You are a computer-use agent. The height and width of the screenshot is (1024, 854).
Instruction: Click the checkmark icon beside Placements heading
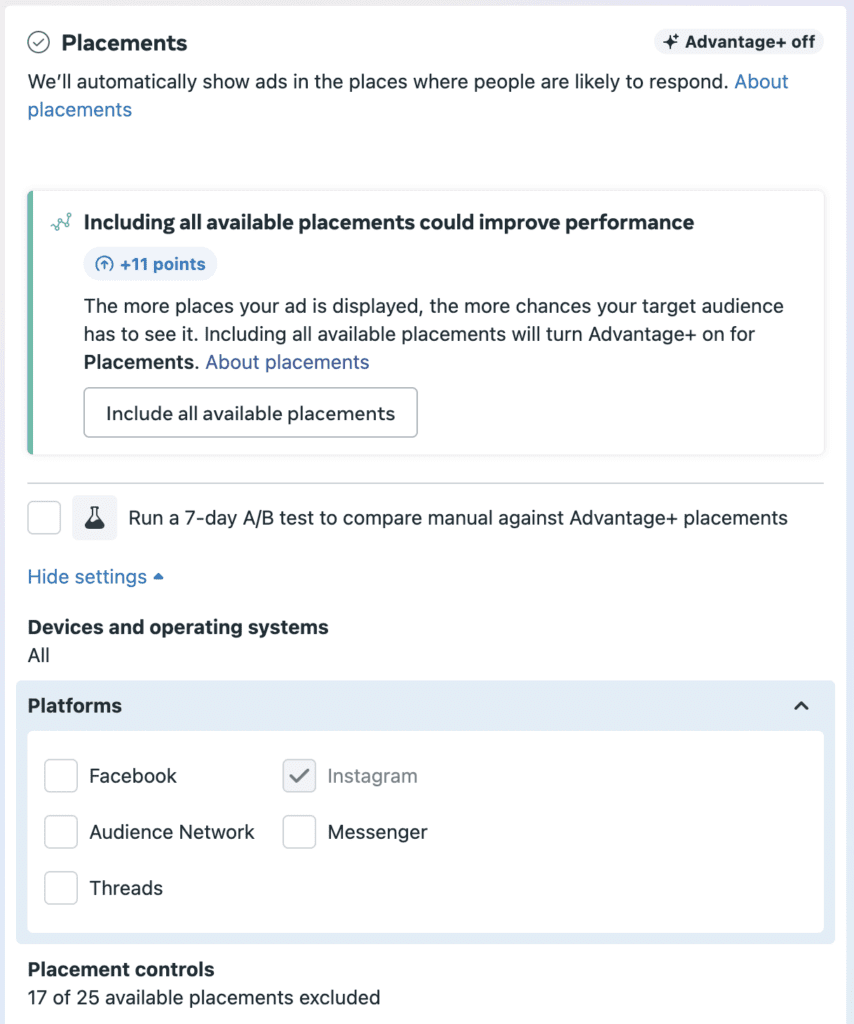click(x=38, y=43)
